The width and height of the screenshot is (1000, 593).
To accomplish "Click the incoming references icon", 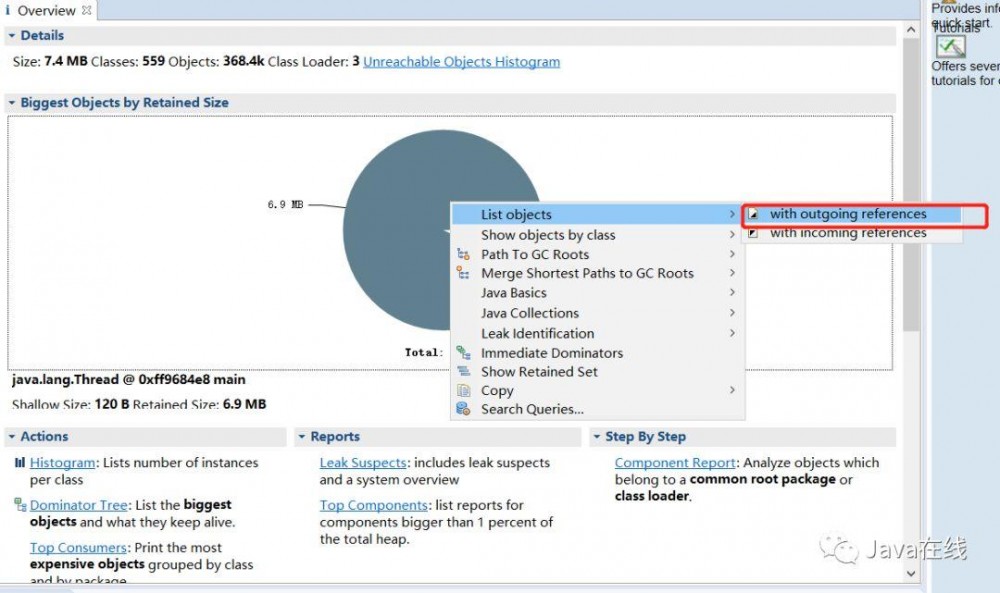I will point(753,233).
